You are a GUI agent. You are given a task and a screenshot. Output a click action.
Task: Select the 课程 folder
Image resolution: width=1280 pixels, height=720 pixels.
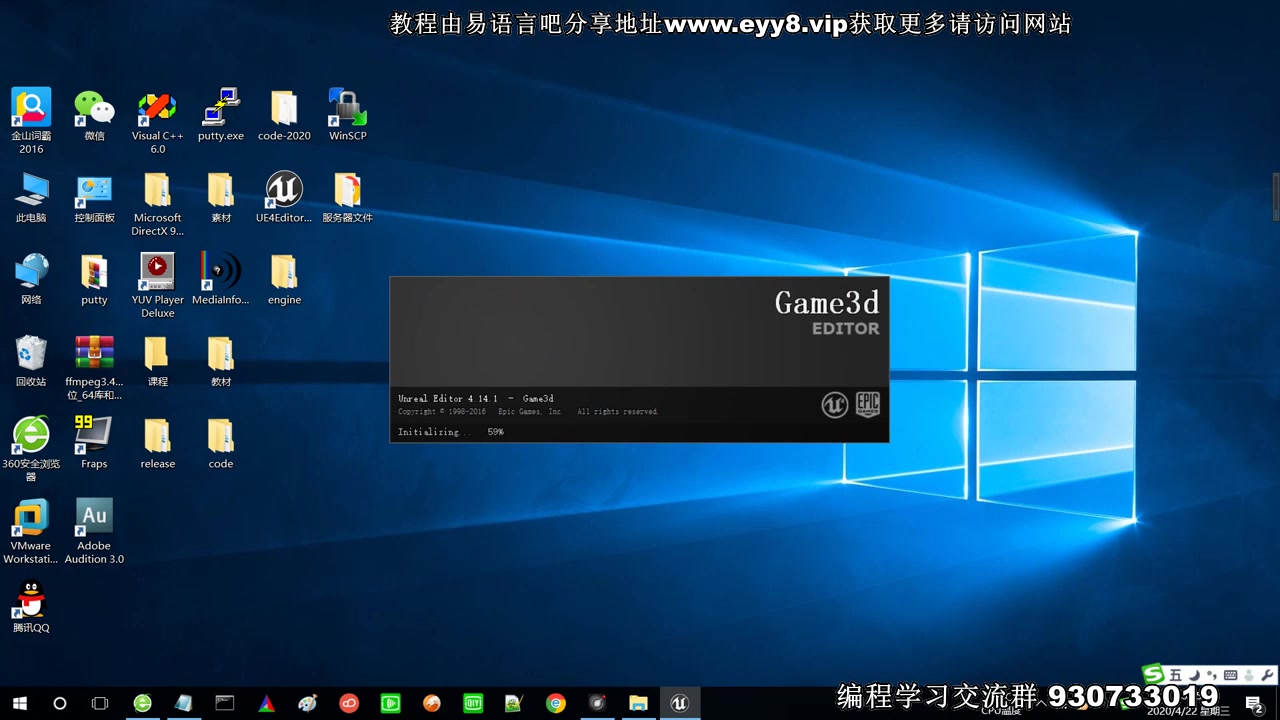157,361
